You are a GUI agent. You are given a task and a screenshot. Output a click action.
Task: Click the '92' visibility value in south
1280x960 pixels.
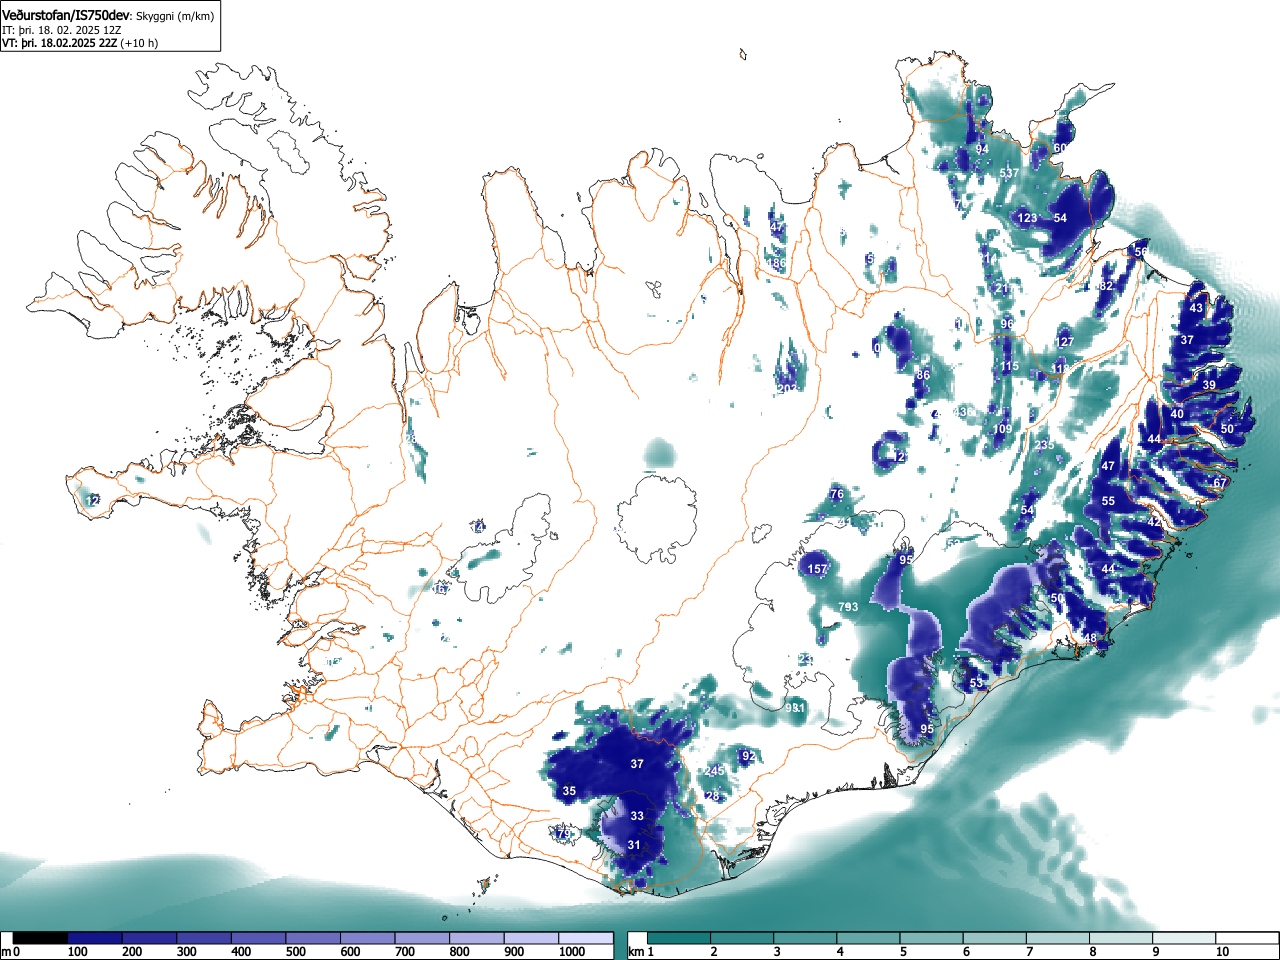748,756
